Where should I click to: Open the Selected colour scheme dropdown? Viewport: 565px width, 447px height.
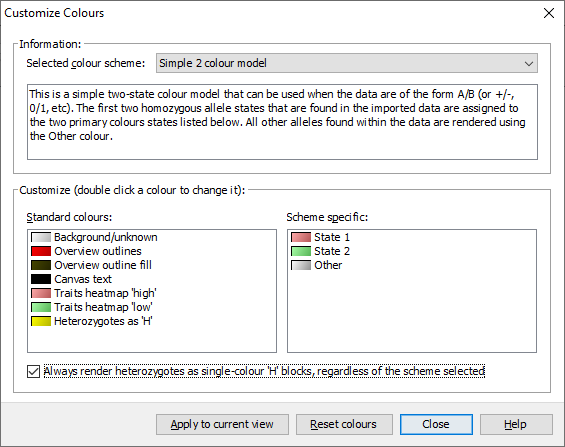click(x=347, y=63)
